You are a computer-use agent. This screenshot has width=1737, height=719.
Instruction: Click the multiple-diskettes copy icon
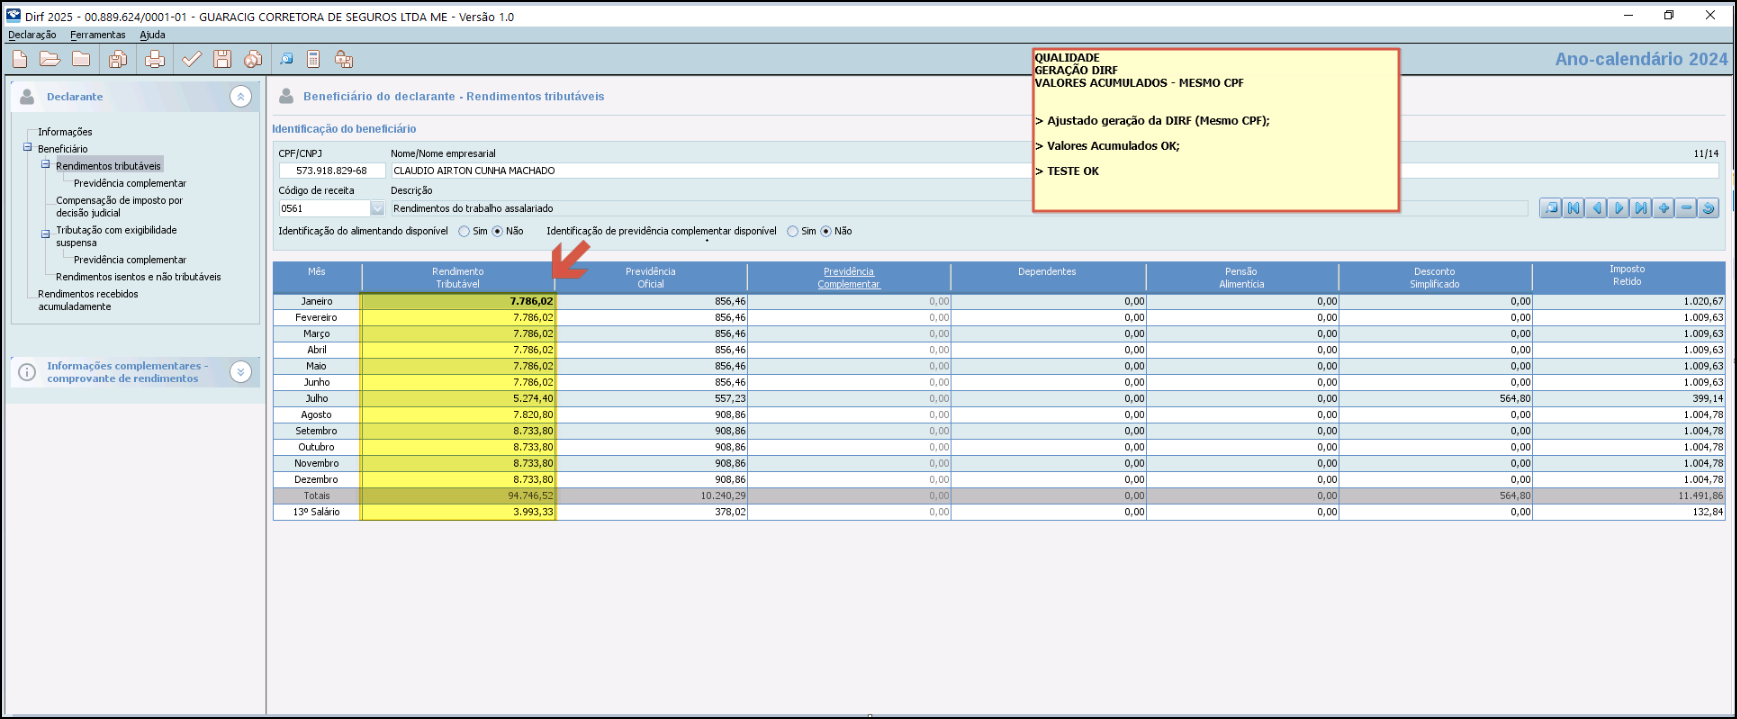118,59
